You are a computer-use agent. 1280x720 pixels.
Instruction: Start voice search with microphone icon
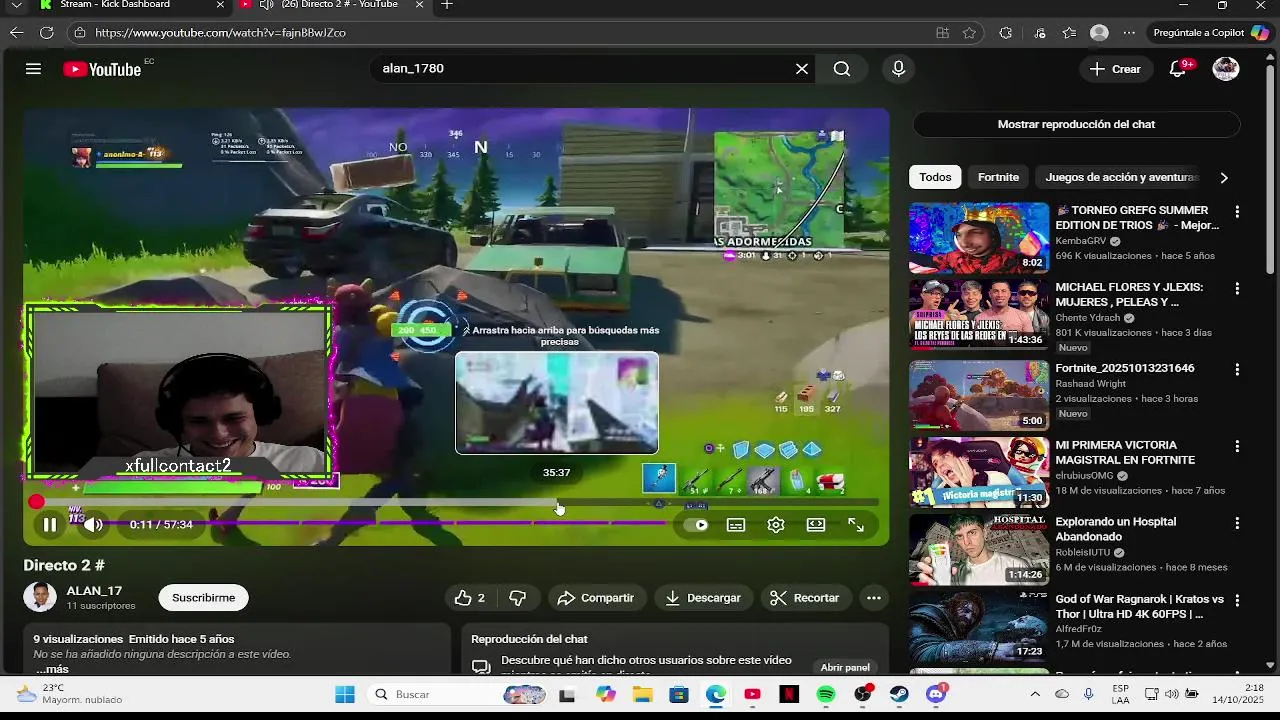(898, 69)
